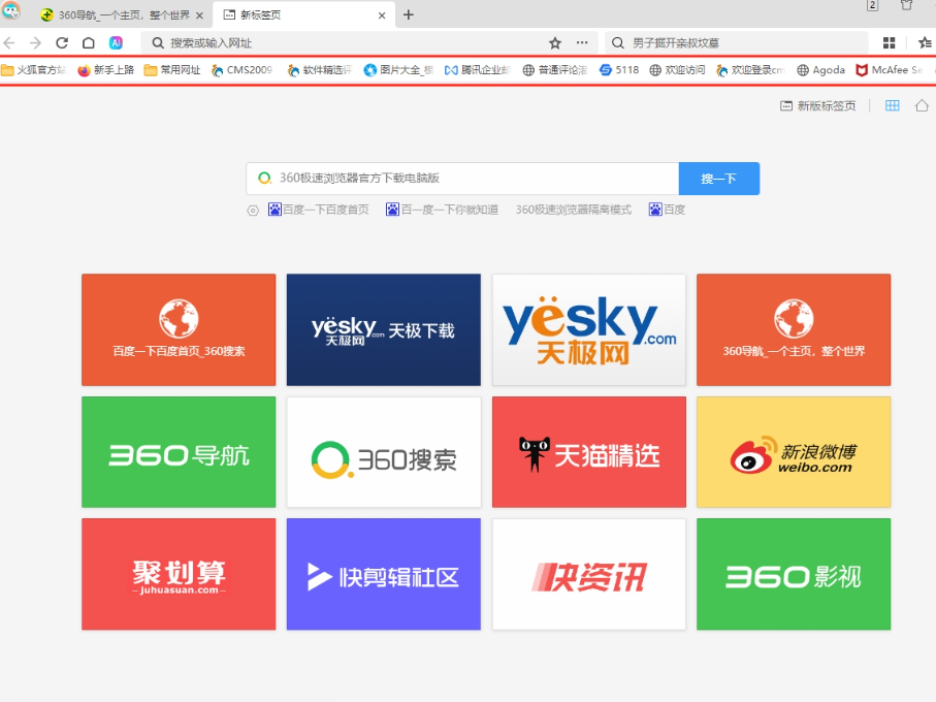Close the 新标签页 tab
Image resolution: width=936 pixels, height=702 pixels.
click(382, 16)
